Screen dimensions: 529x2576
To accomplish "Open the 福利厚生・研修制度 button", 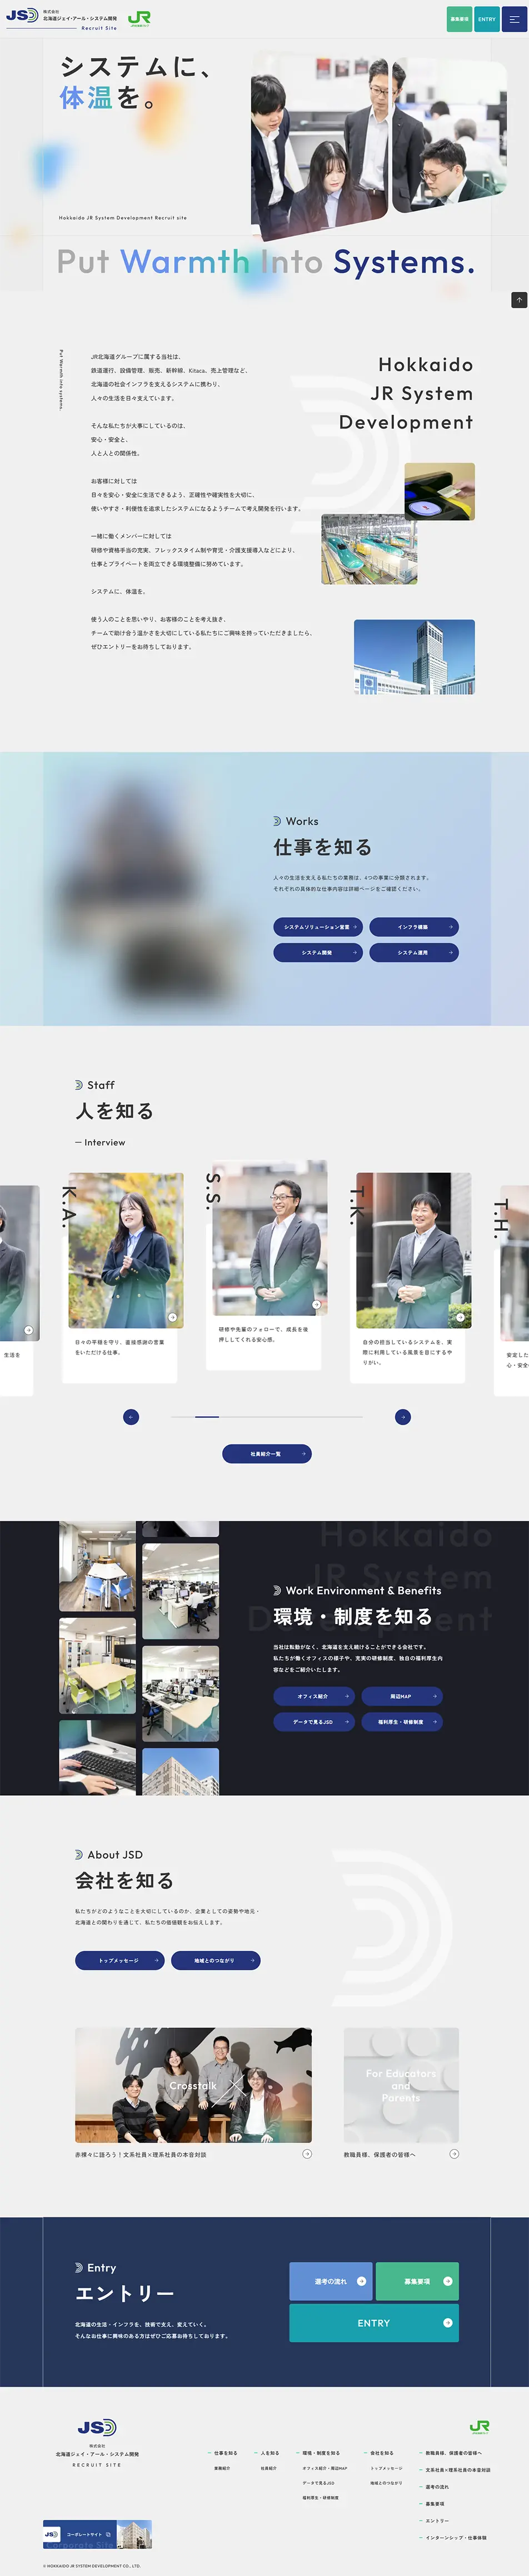I will coord(402,1722).
